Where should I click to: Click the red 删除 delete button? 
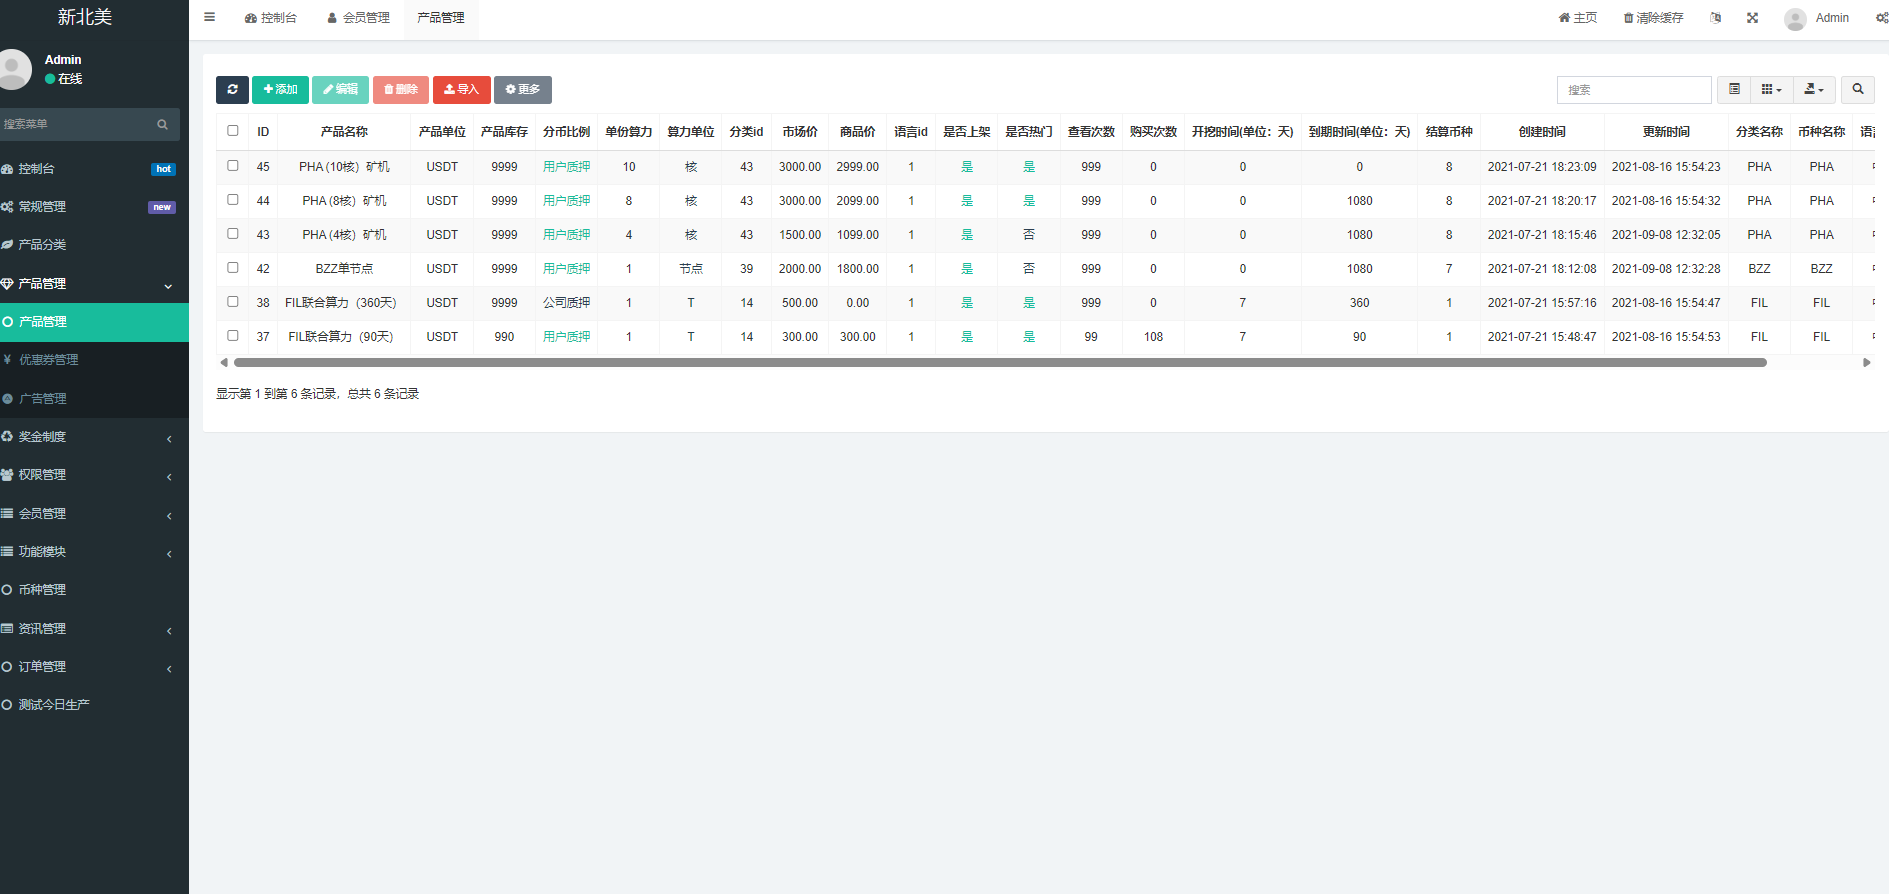pyautogui.click(x=401, y=90)
